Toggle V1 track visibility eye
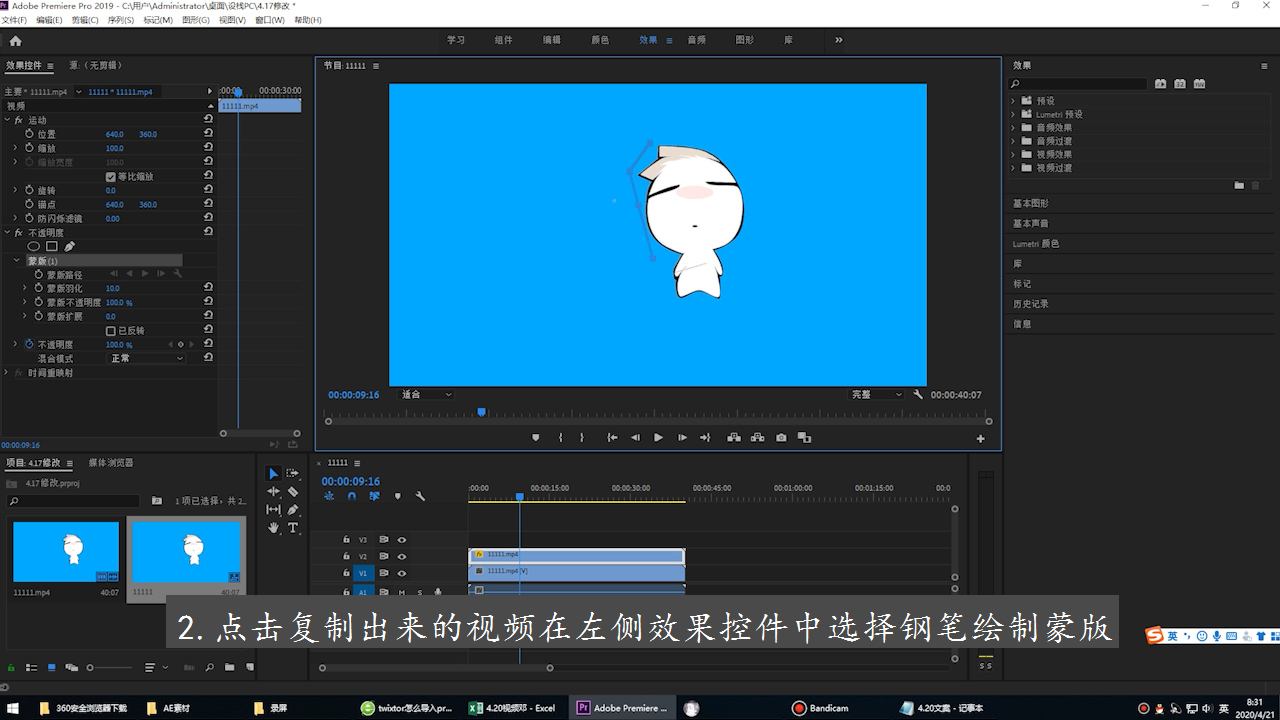 402,573
